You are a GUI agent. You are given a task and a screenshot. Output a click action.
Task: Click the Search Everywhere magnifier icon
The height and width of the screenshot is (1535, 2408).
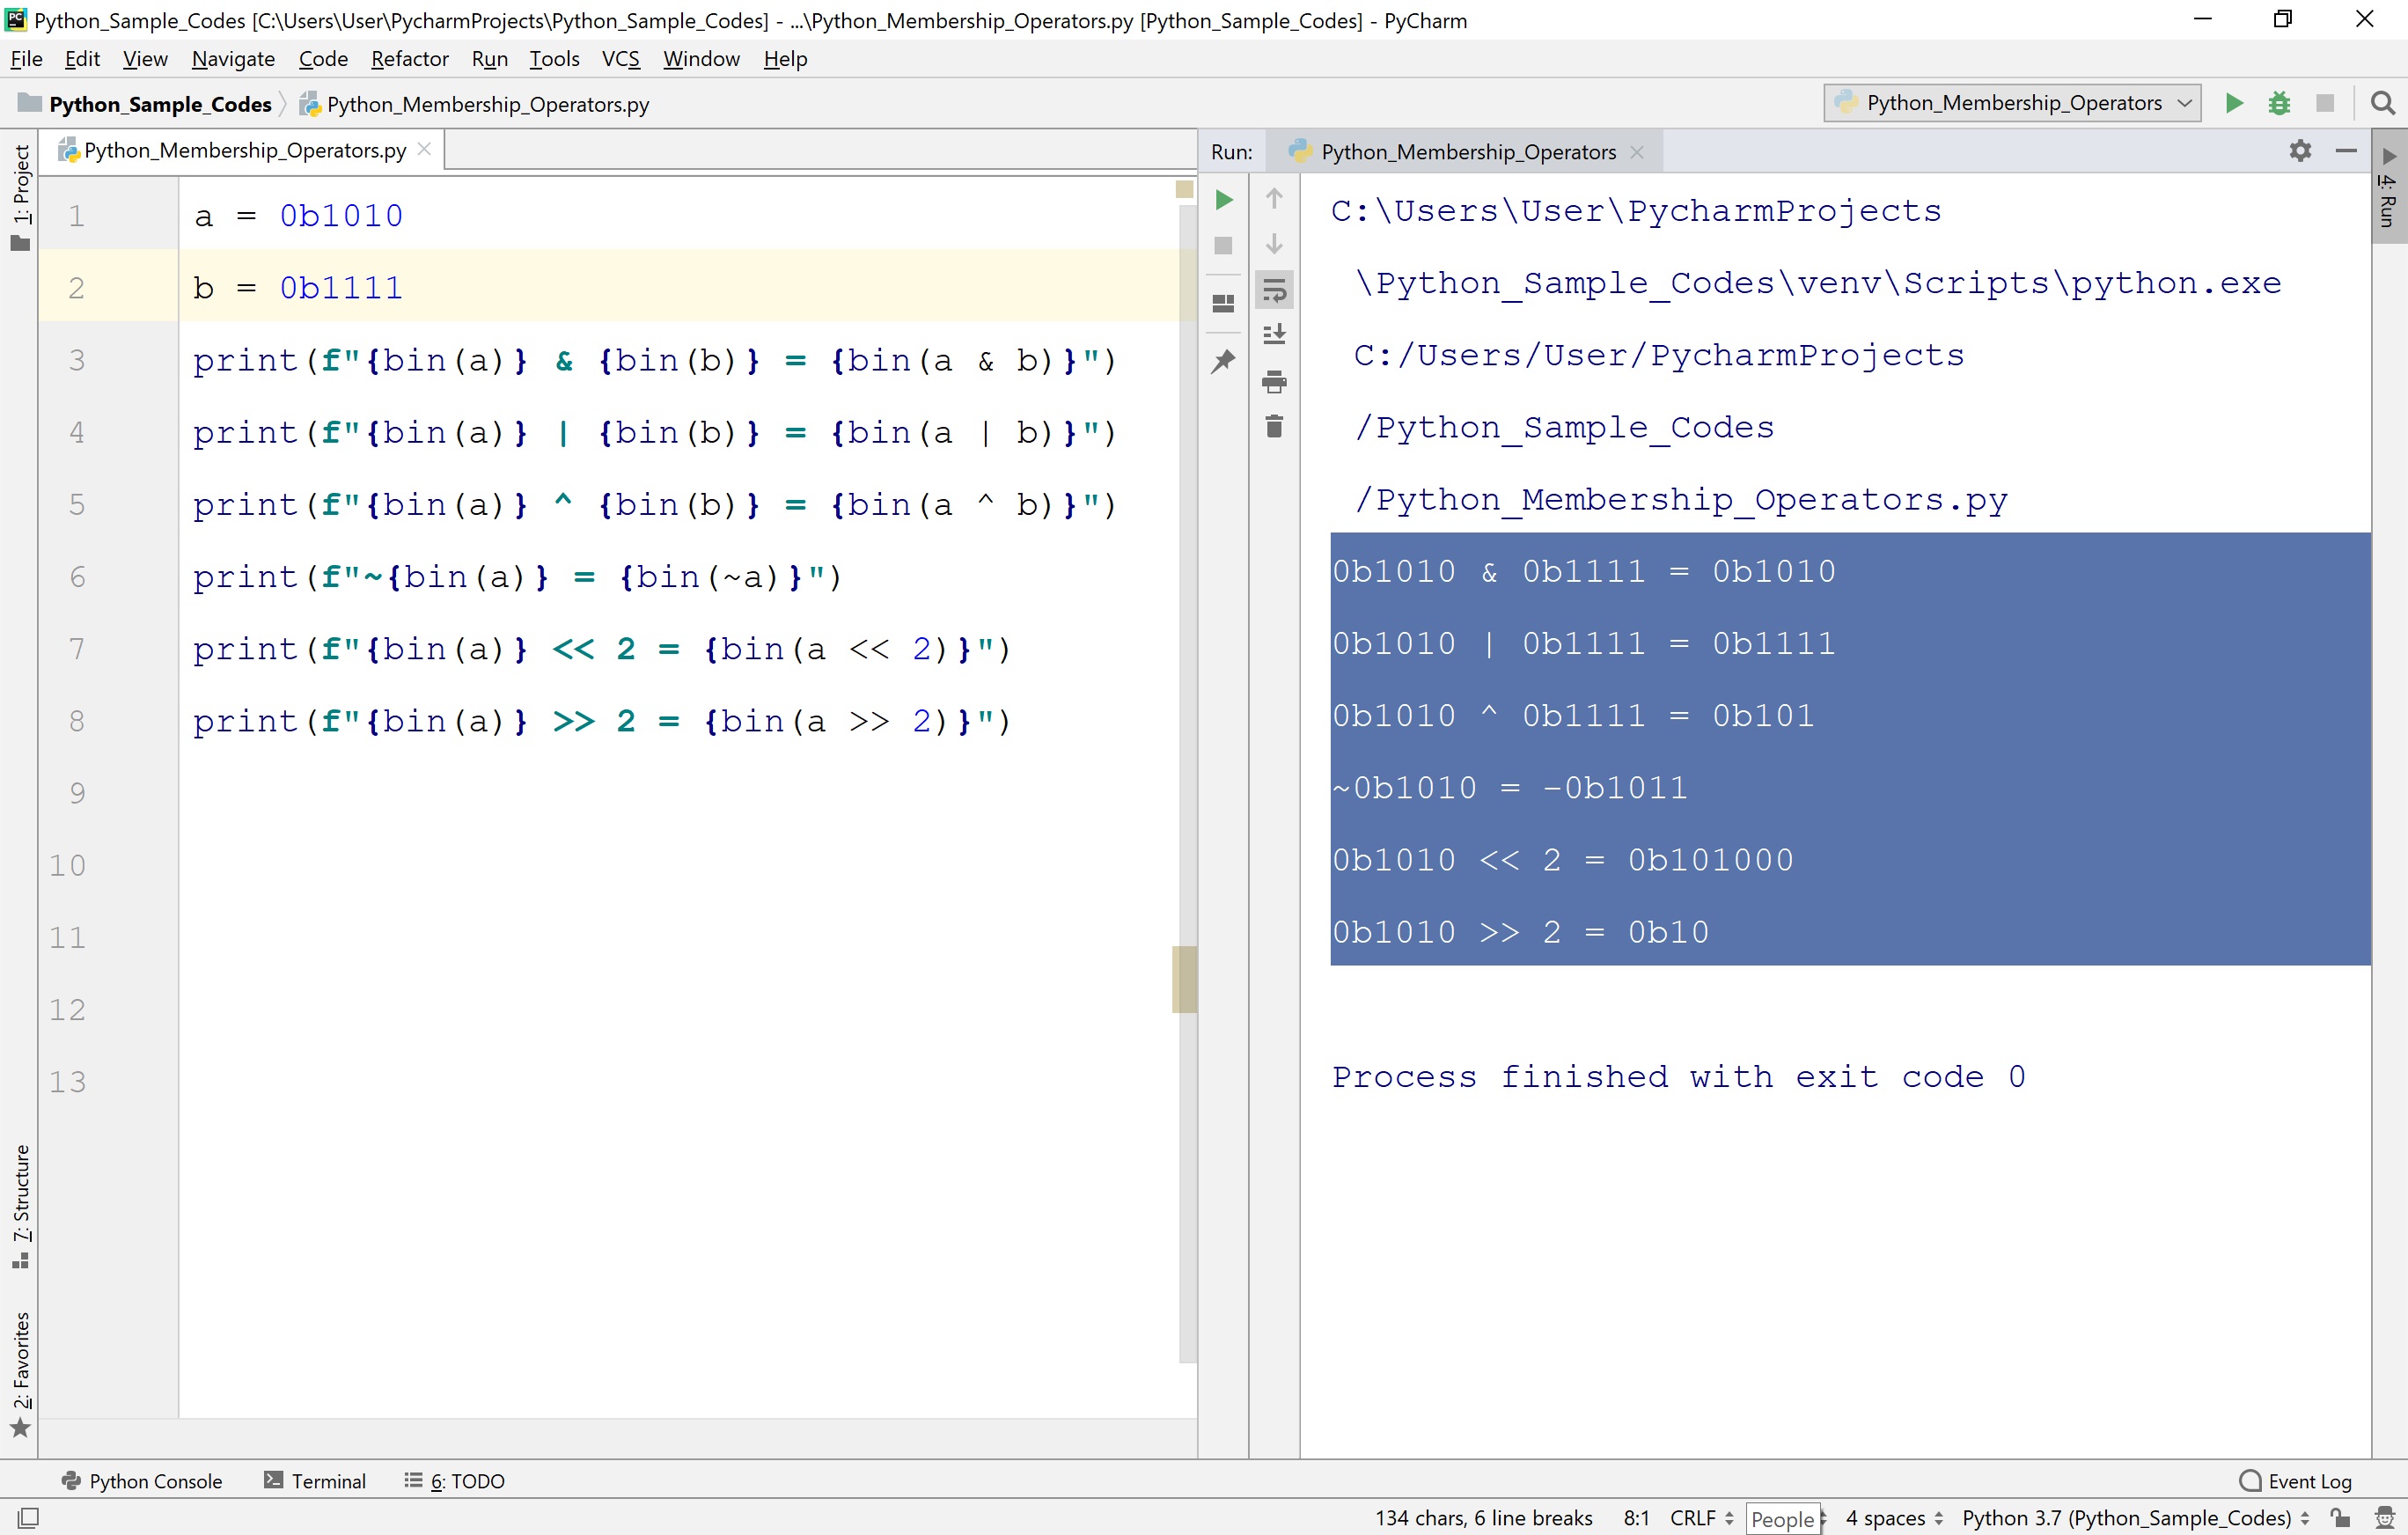[x=2383, y=103]
